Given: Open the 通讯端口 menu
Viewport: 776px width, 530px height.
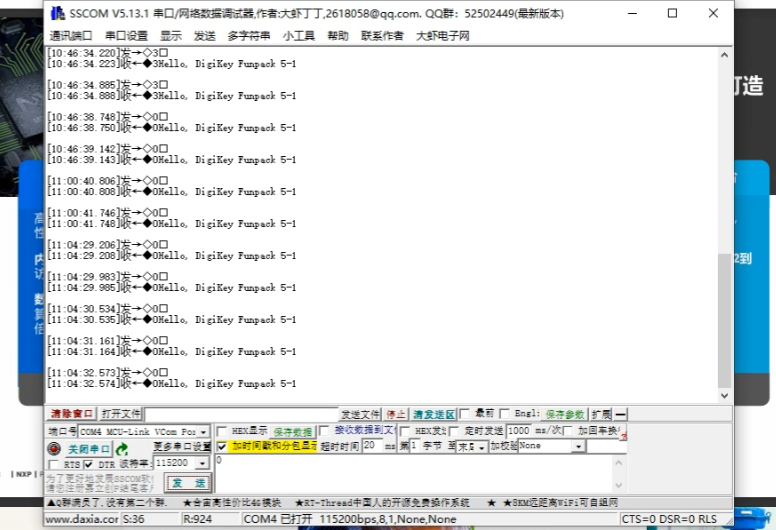Looking at the screenshot, I should (x=71, y=36).
